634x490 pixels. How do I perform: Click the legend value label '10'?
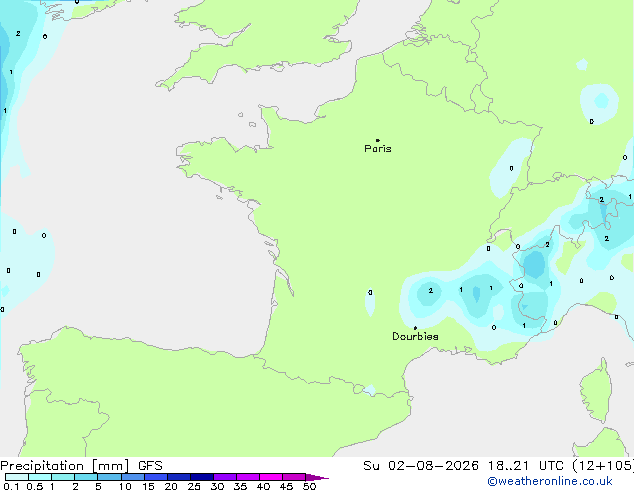125,486
